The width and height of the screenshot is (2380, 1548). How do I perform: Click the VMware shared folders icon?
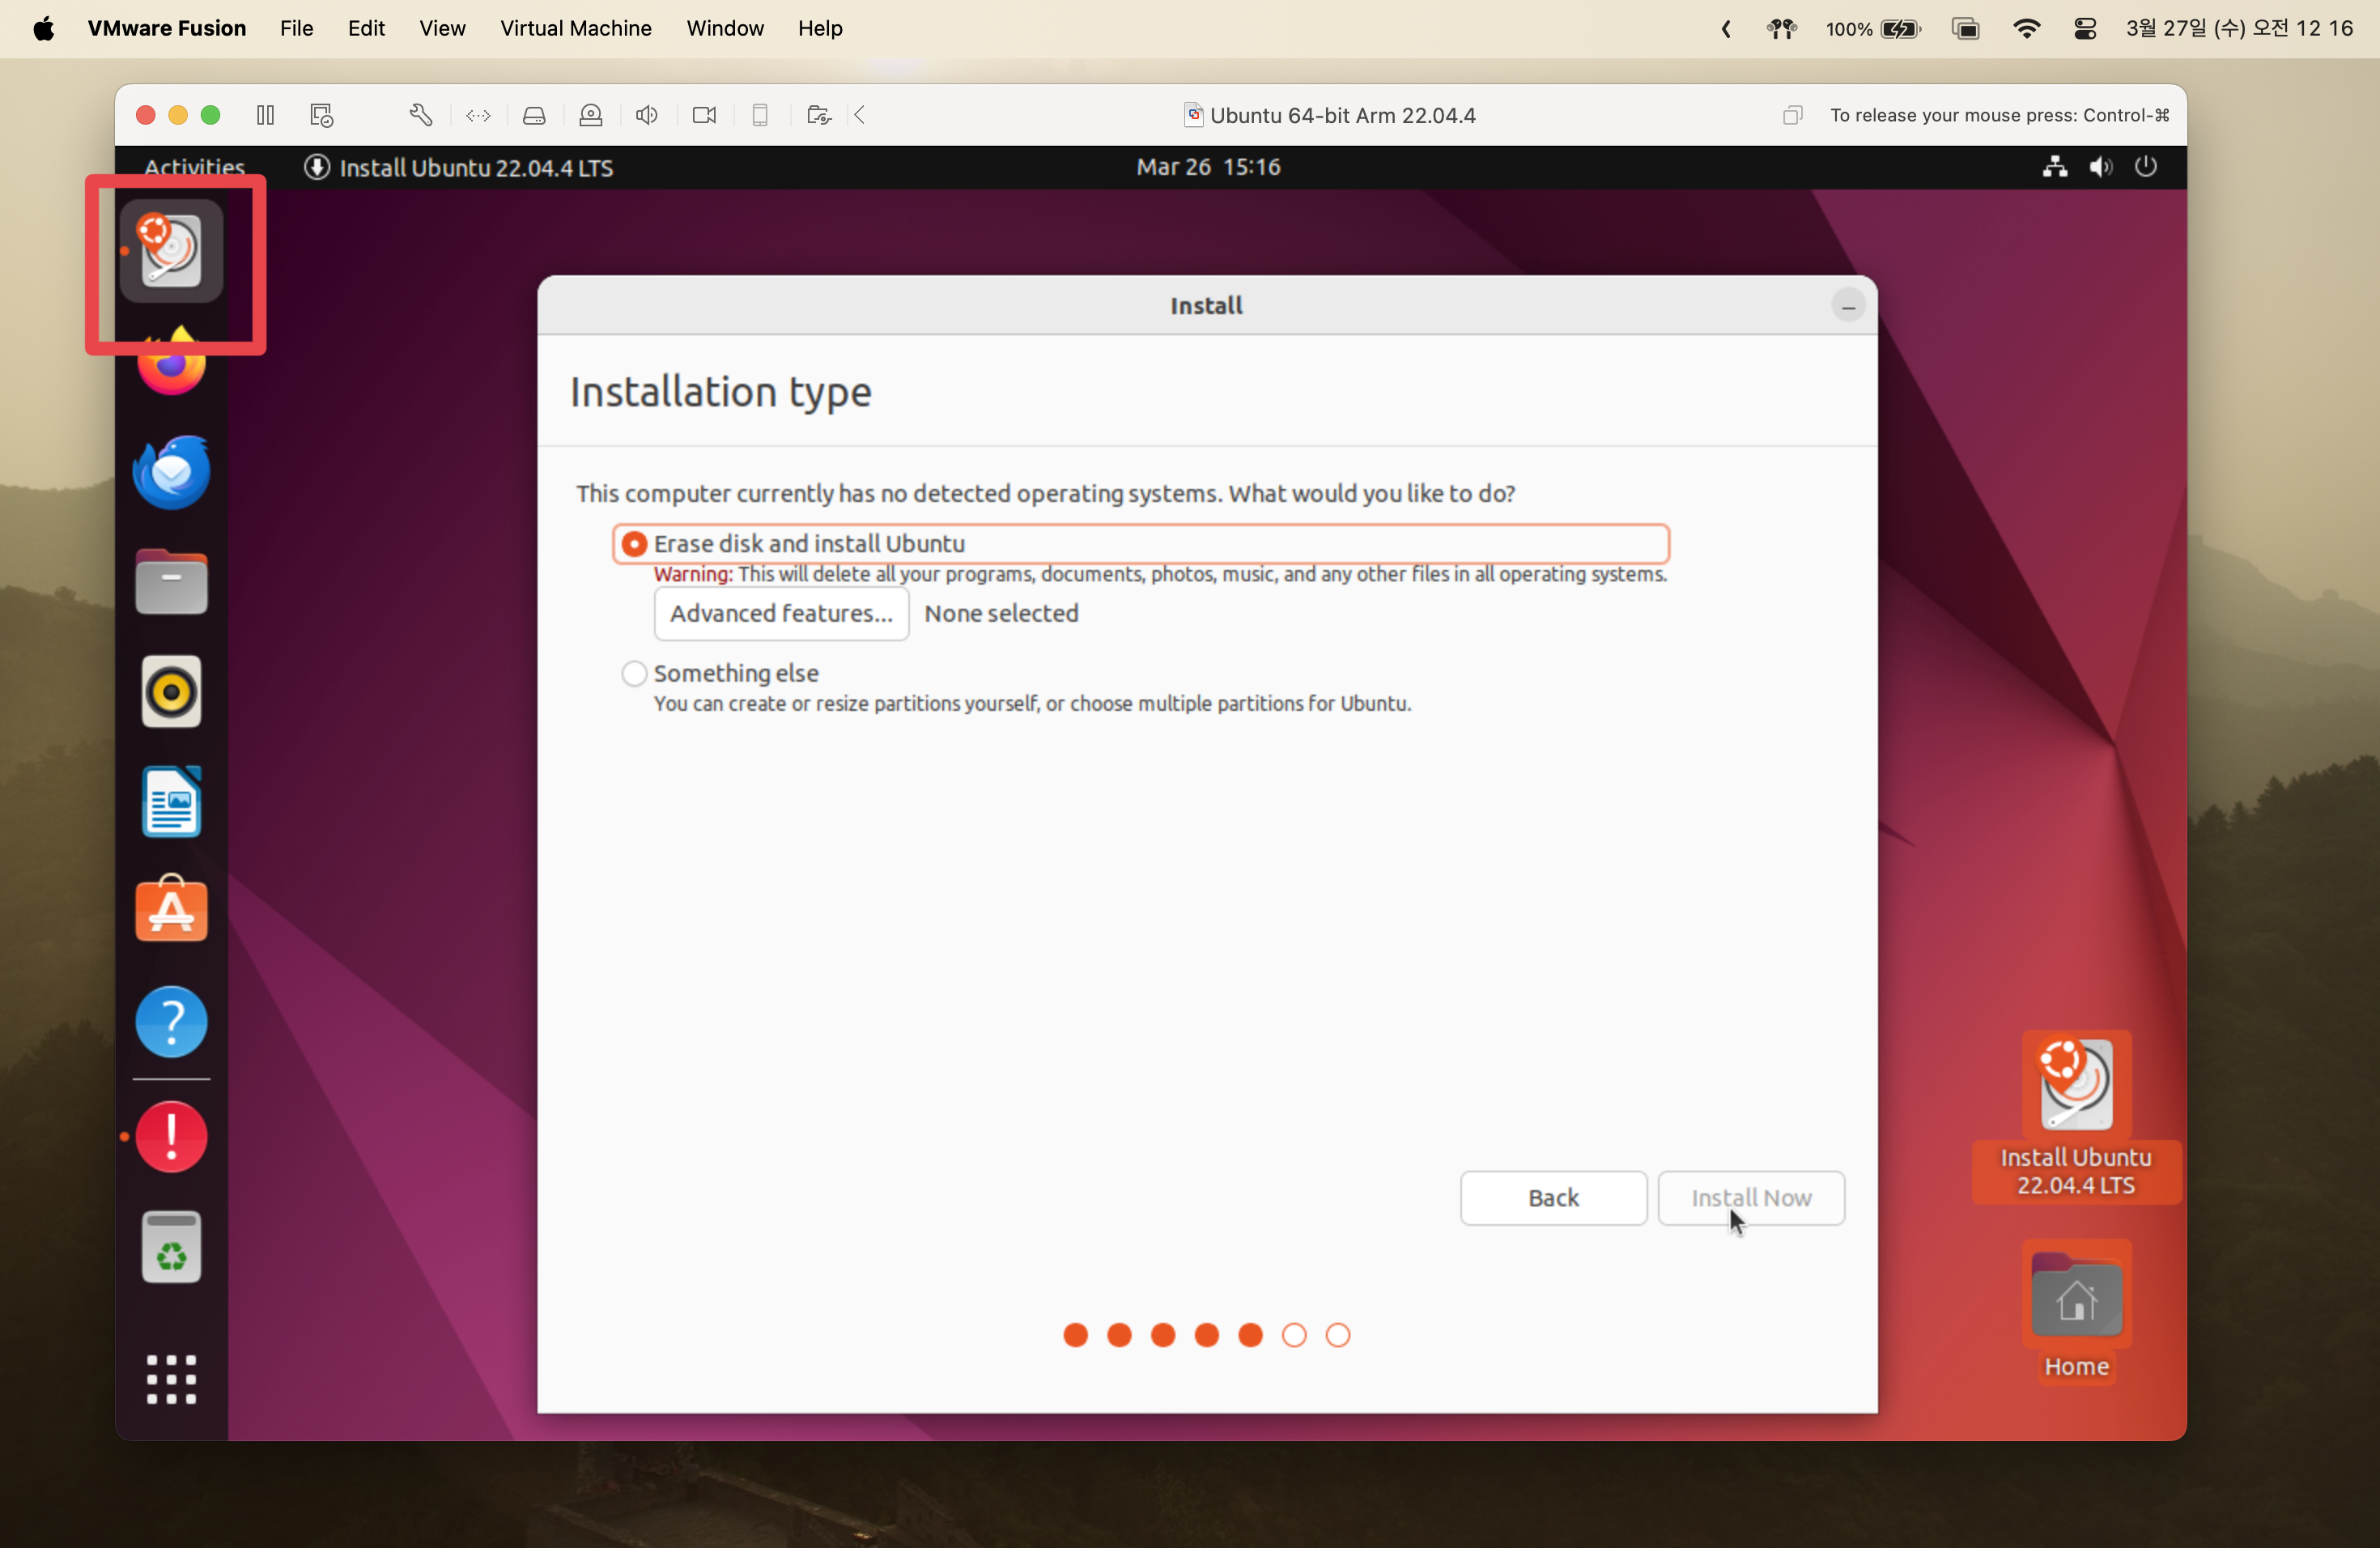tap(818, 115)
